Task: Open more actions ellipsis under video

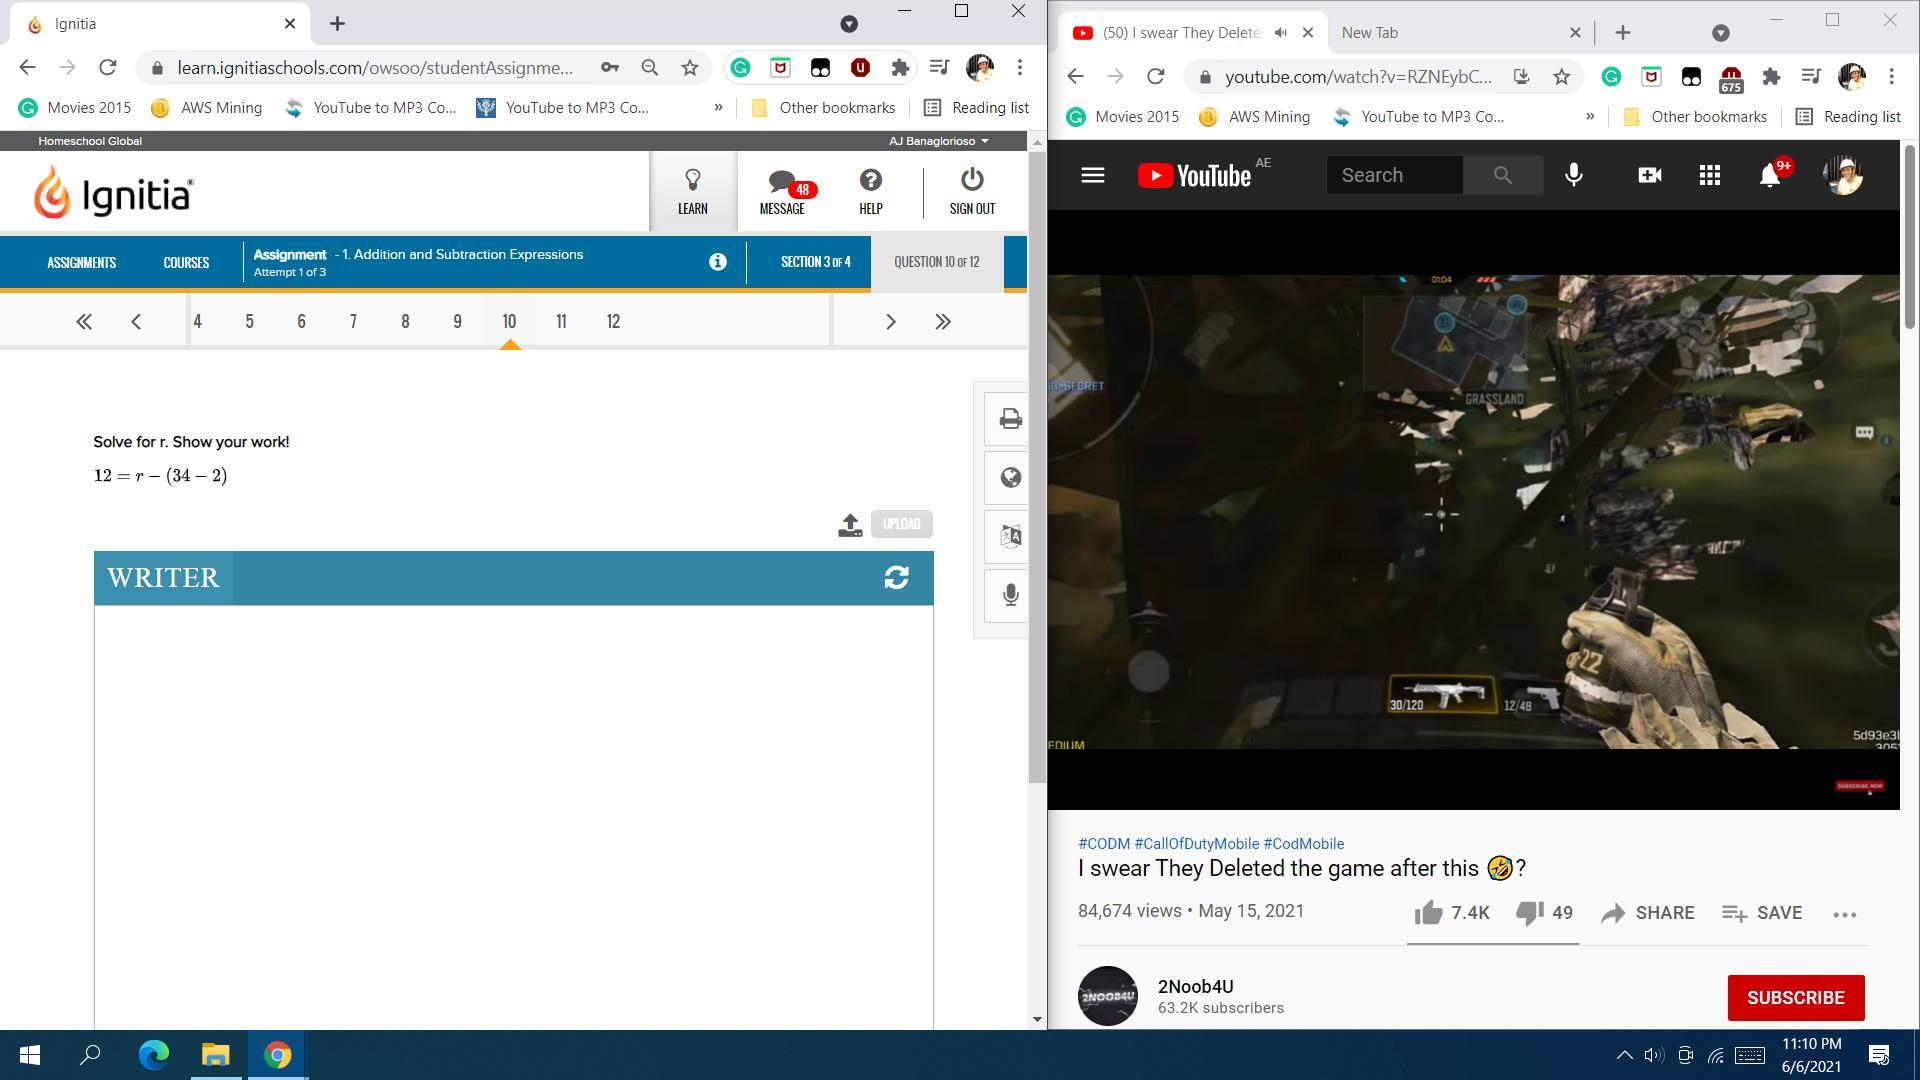Action: (1844, 914)
